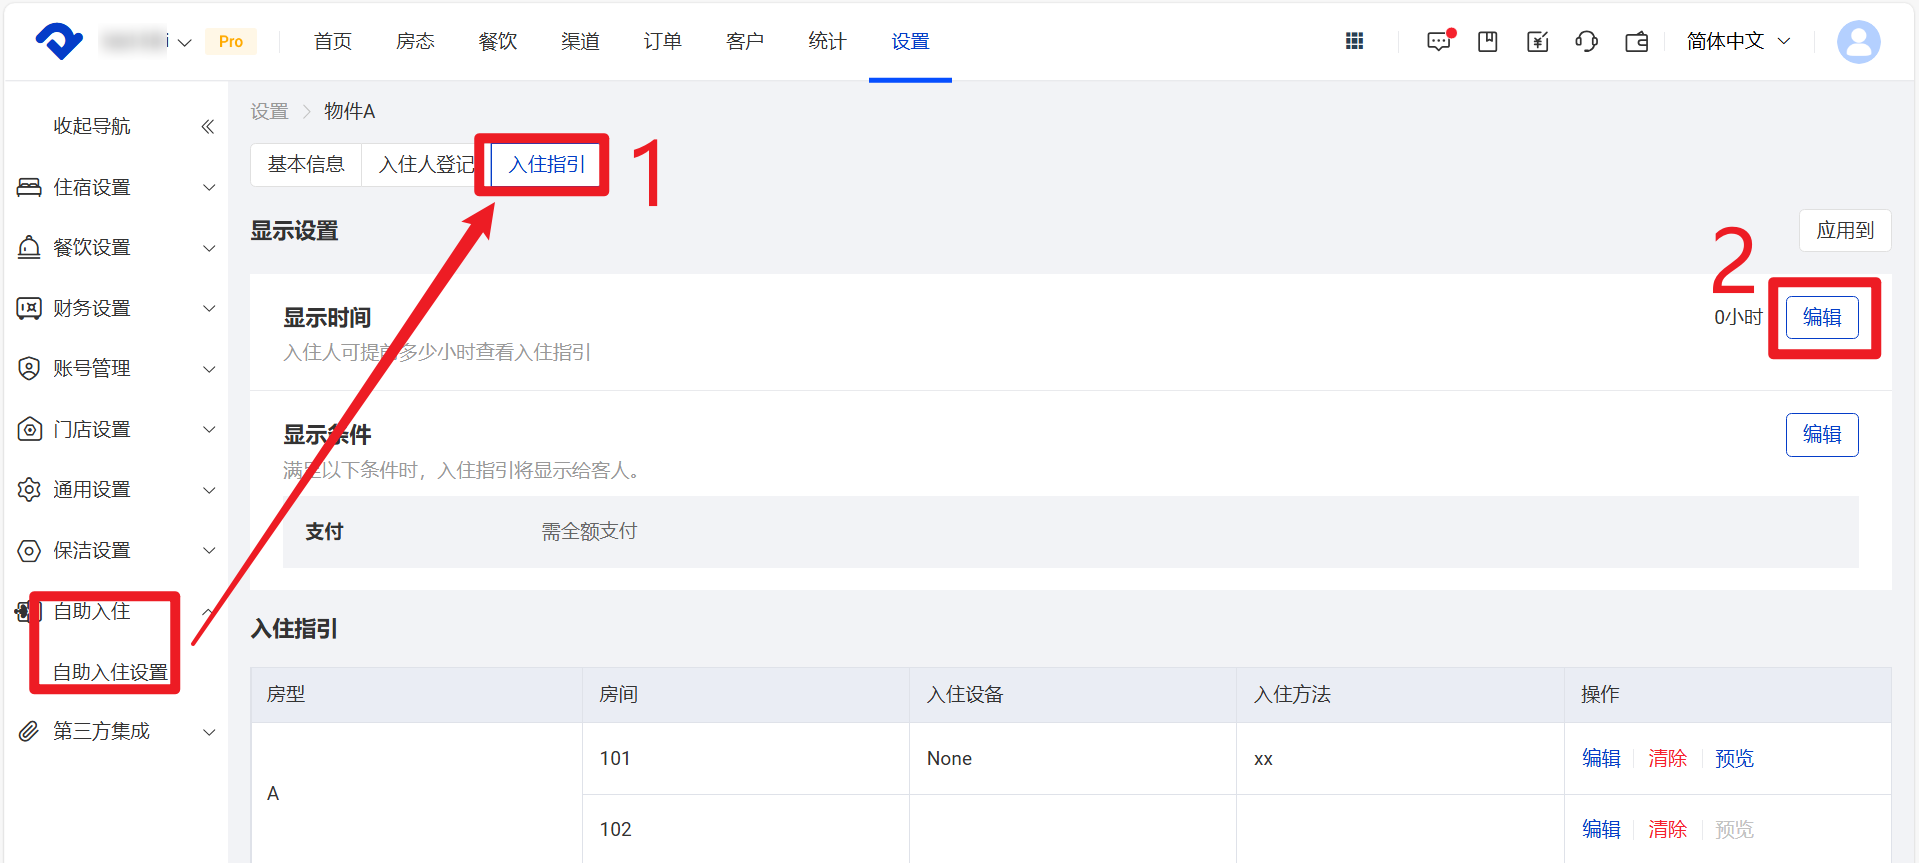Switch to the 基本信息 tab
1919x863 pixels.
[x=306, y=164]
